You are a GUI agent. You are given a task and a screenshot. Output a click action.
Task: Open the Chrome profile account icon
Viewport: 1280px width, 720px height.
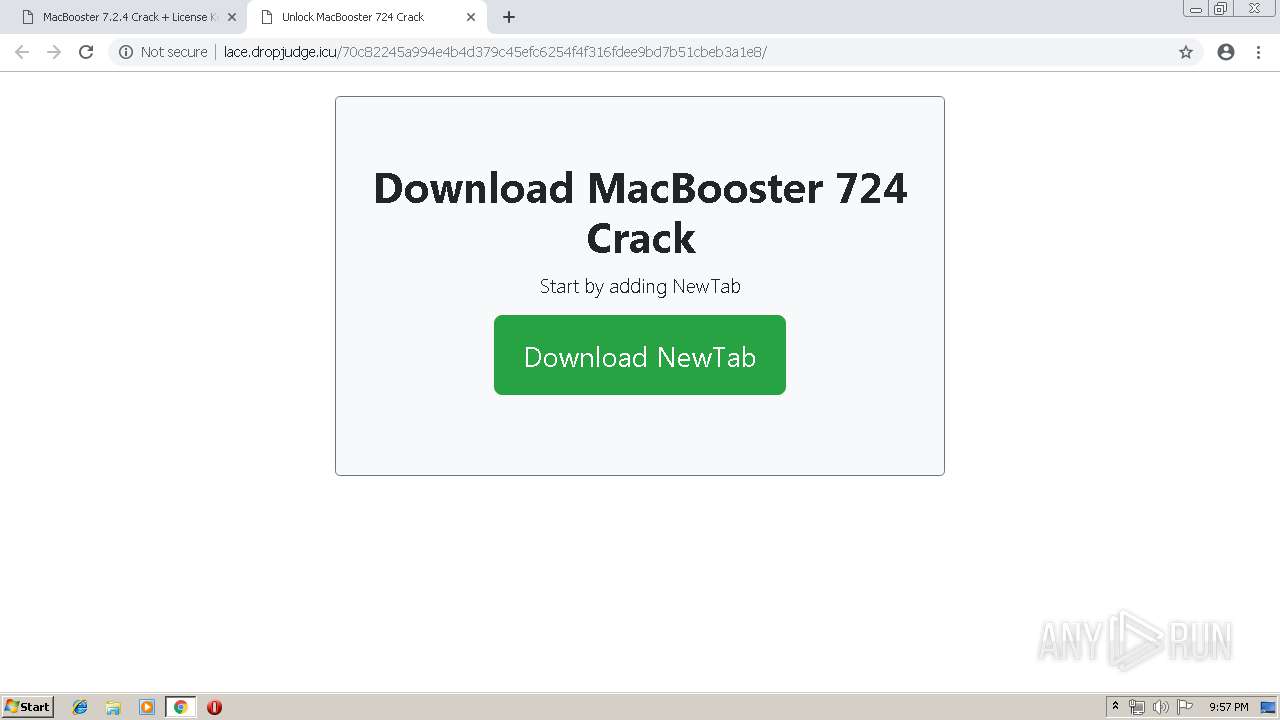(x=1226, y=52)
